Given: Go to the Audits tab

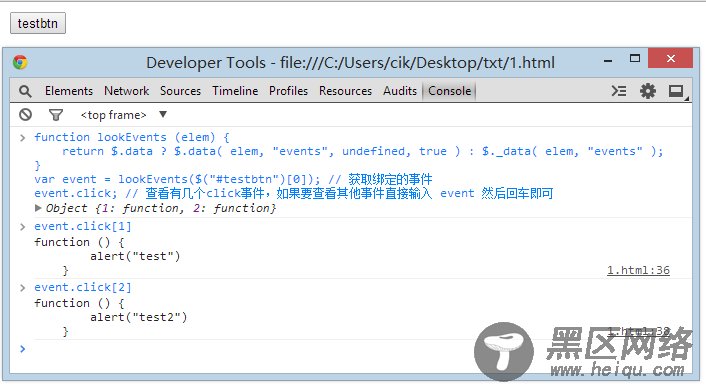Looking at the screenshot, I should [x=400, y=91].
